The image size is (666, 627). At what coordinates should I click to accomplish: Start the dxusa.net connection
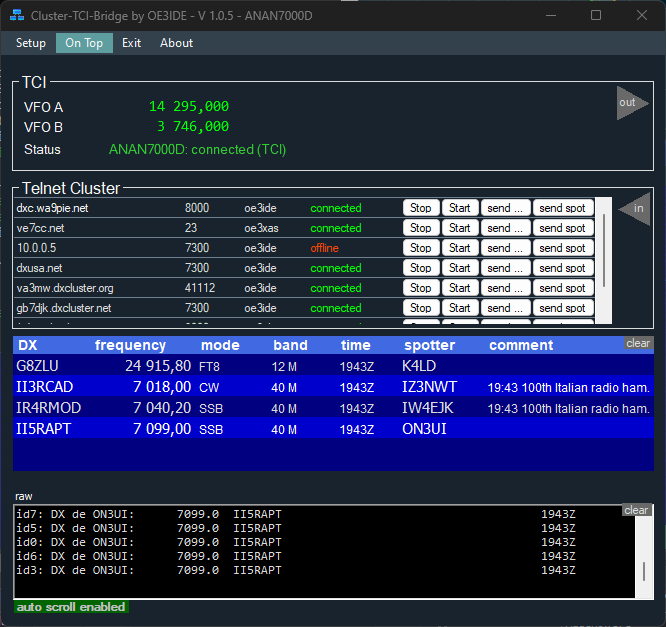pos(460,268)
